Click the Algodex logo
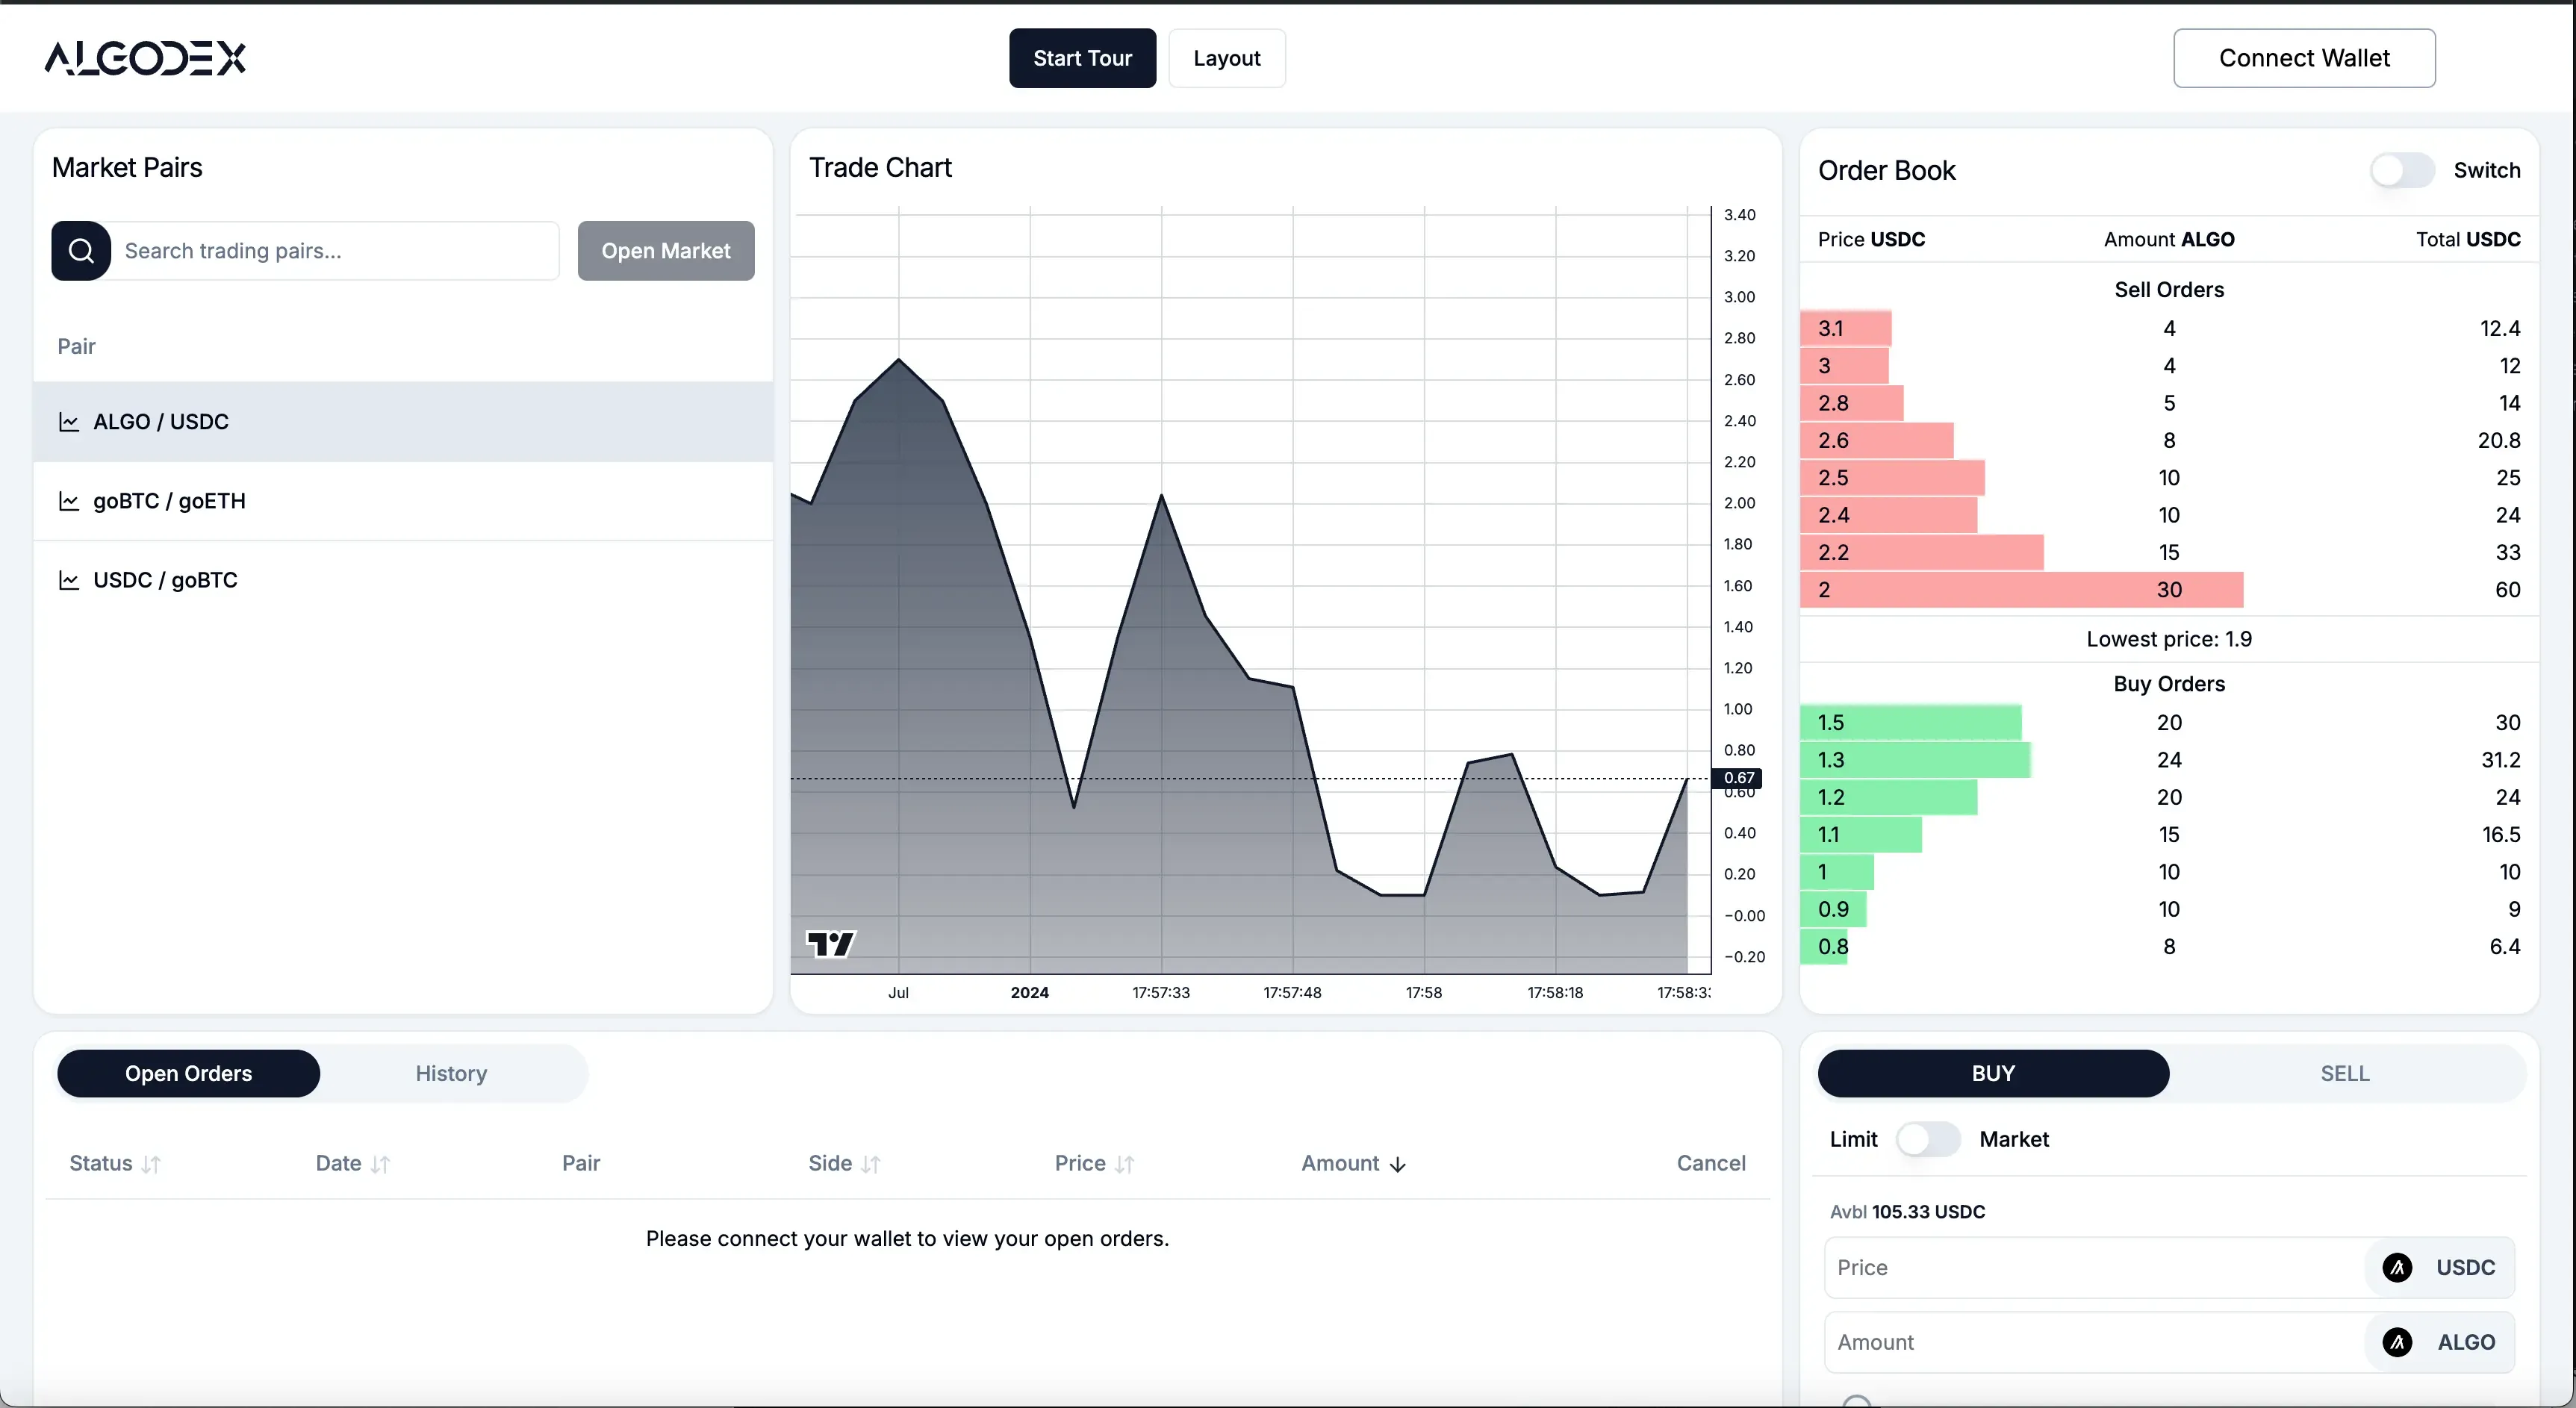The width and height of the screenshot is (2576, 1408). tap(145, 58)
